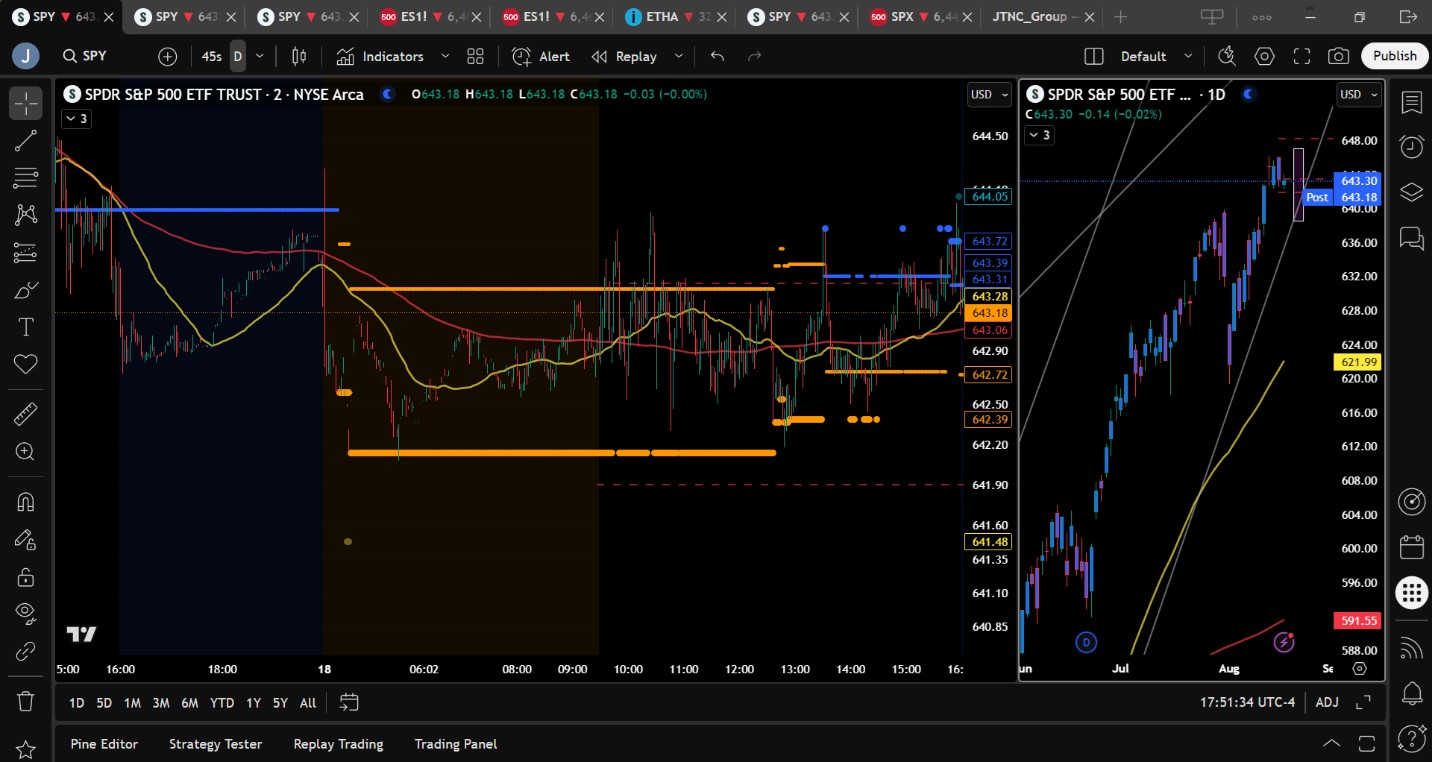Select the text annotation tool

click(x=26, y=327)
